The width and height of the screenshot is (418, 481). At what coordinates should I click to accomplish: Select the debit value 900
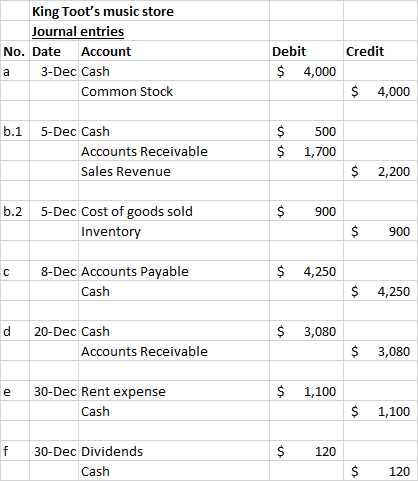[x=306, y=211]
